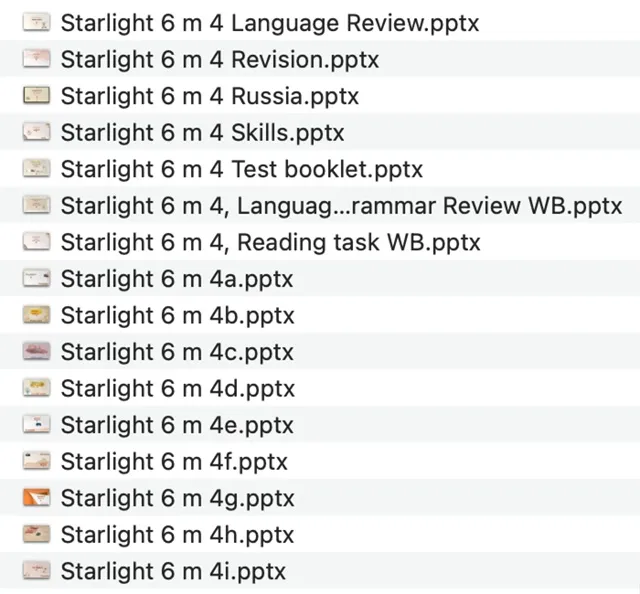This screenshot has width=640, height=594.
Task: Click the Starlight 6 m 4i.pptx thumbnail icon
Action: click(x=37, y=571)
